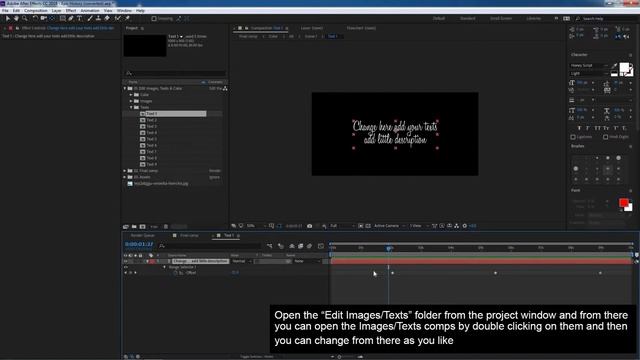Open the 1 View layout dropdown
The image size is (640, 360).
(x=419, y=226)
